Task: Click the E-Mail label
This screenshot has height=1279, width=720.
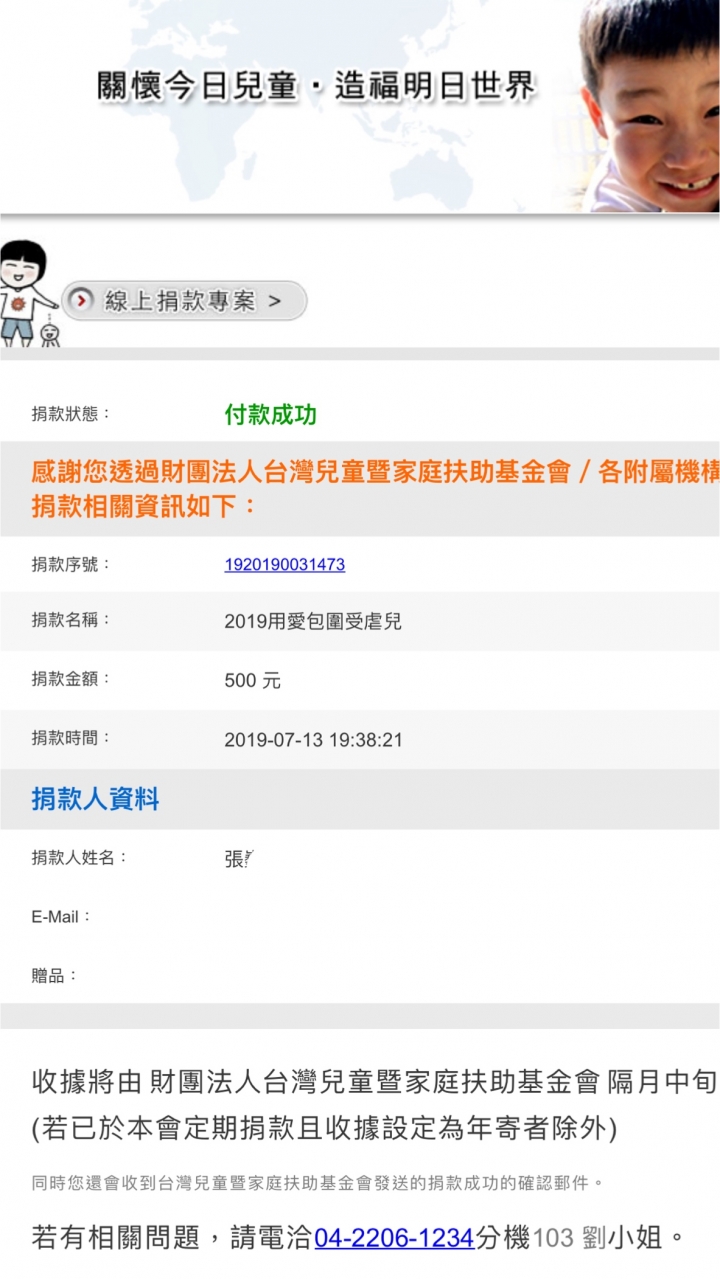Action: pyautogui.click(x=62, y=916)
